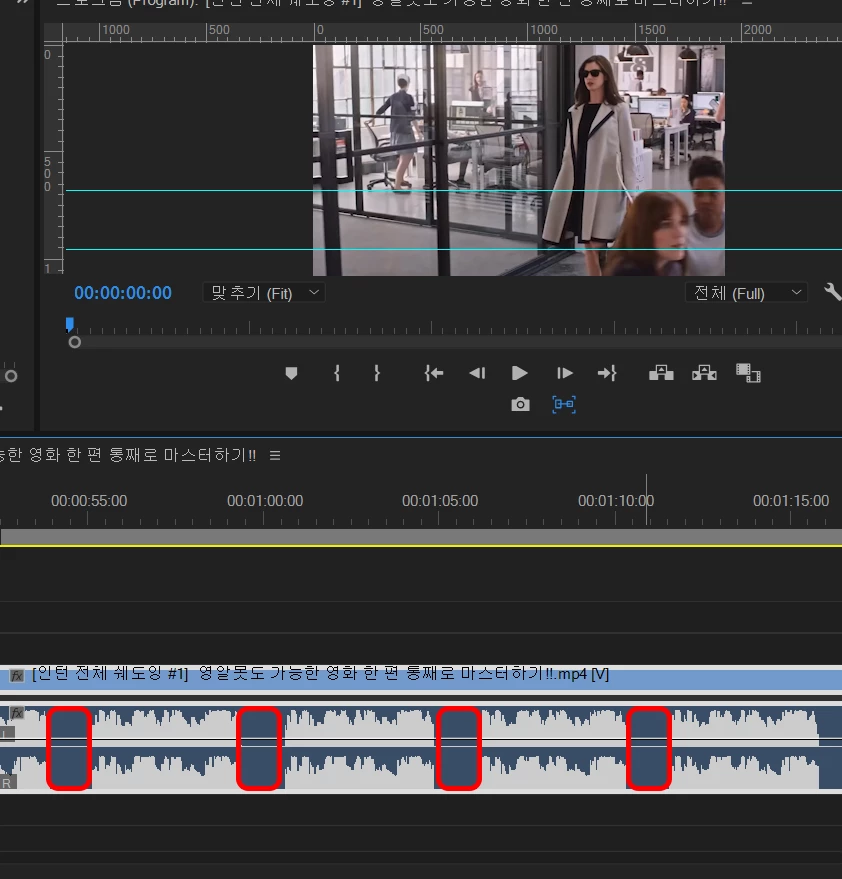The image size is (842, 879).
Task: Play the program sequence
Action: (520, 373)
